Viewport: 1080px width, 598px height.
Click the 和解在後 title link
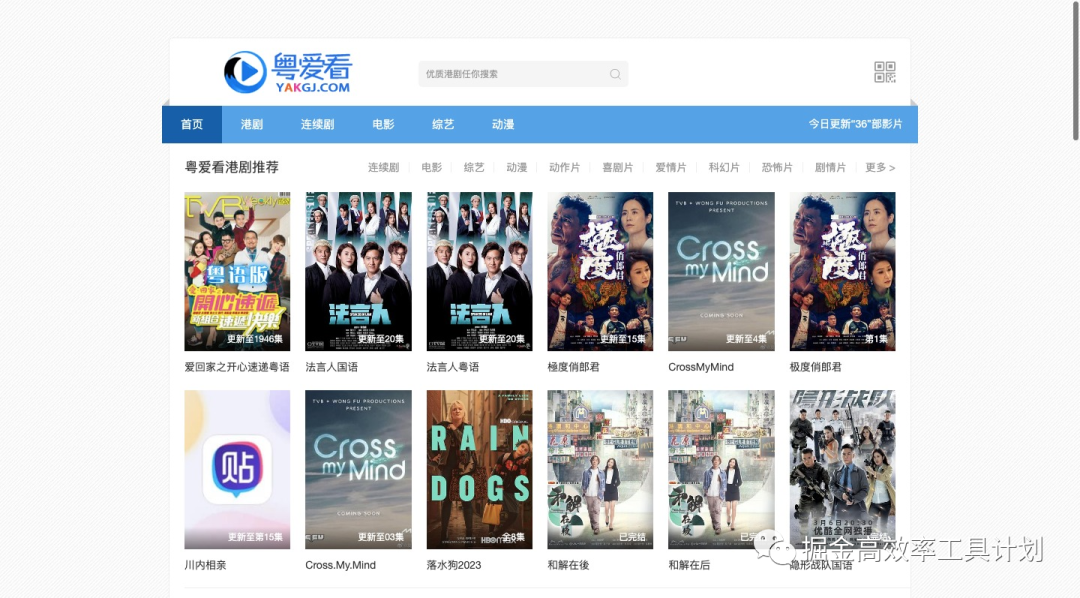pos(568,565)
